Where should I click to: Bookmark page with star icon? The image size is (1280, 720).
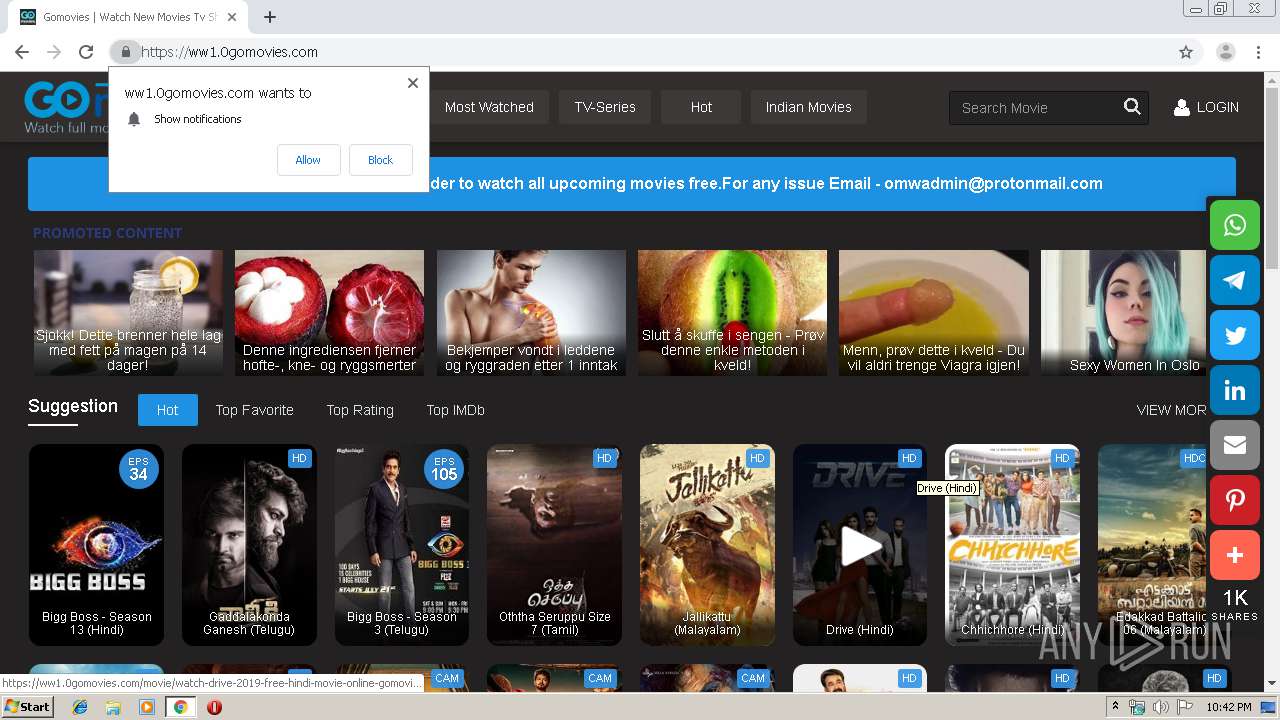1186,52
